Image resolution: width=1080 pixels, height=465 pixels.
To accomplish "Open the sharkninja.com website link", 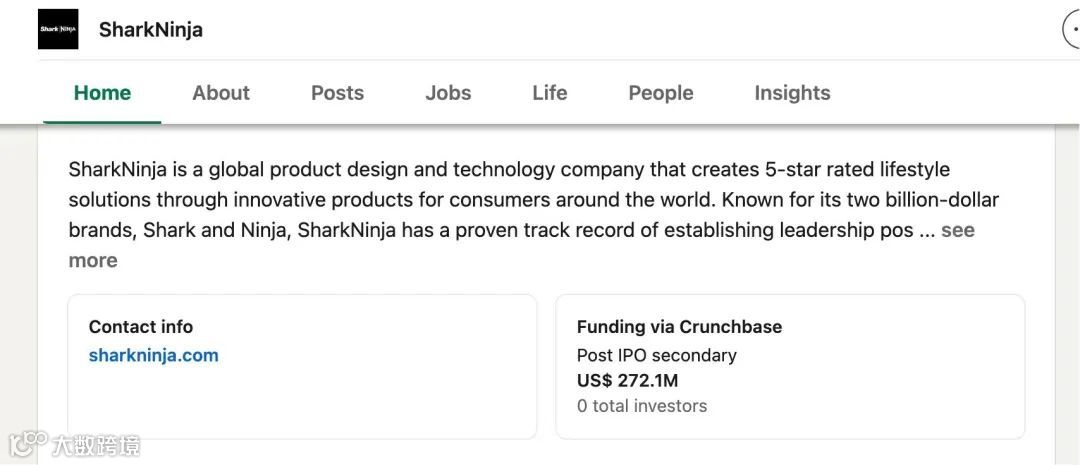I will (x=153, y=355).
